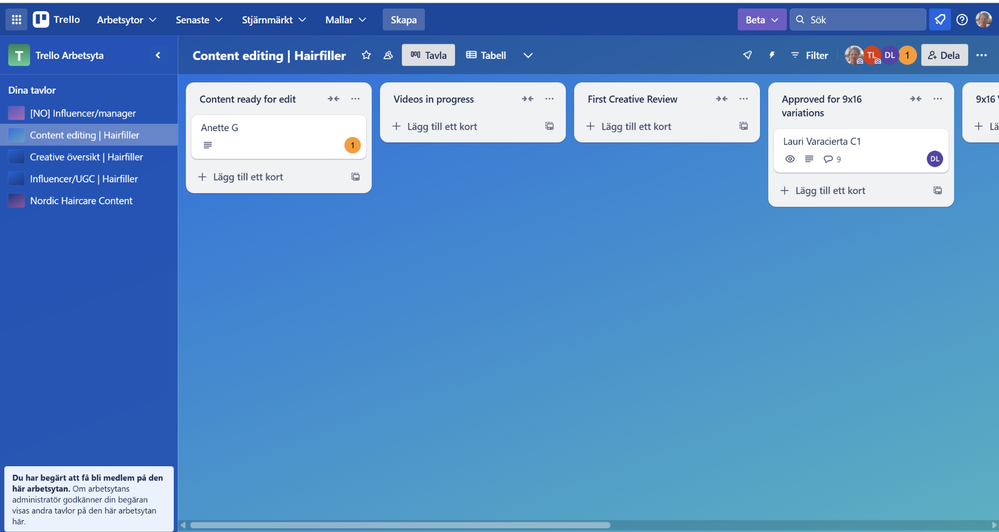Add a card to First Creative Review

point(657,126)
